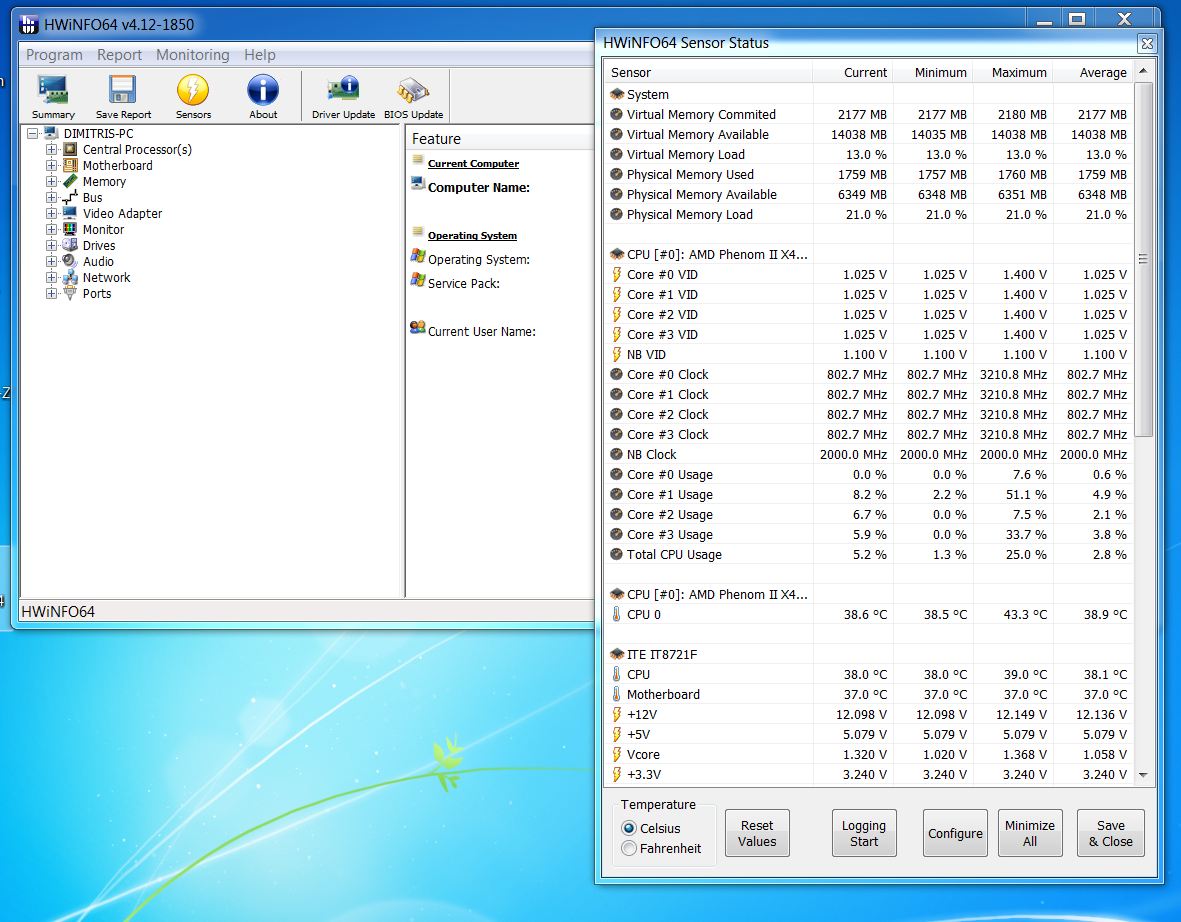Select the Celsius temperature option
This screenshot has width=1181, height=922.
629,828
